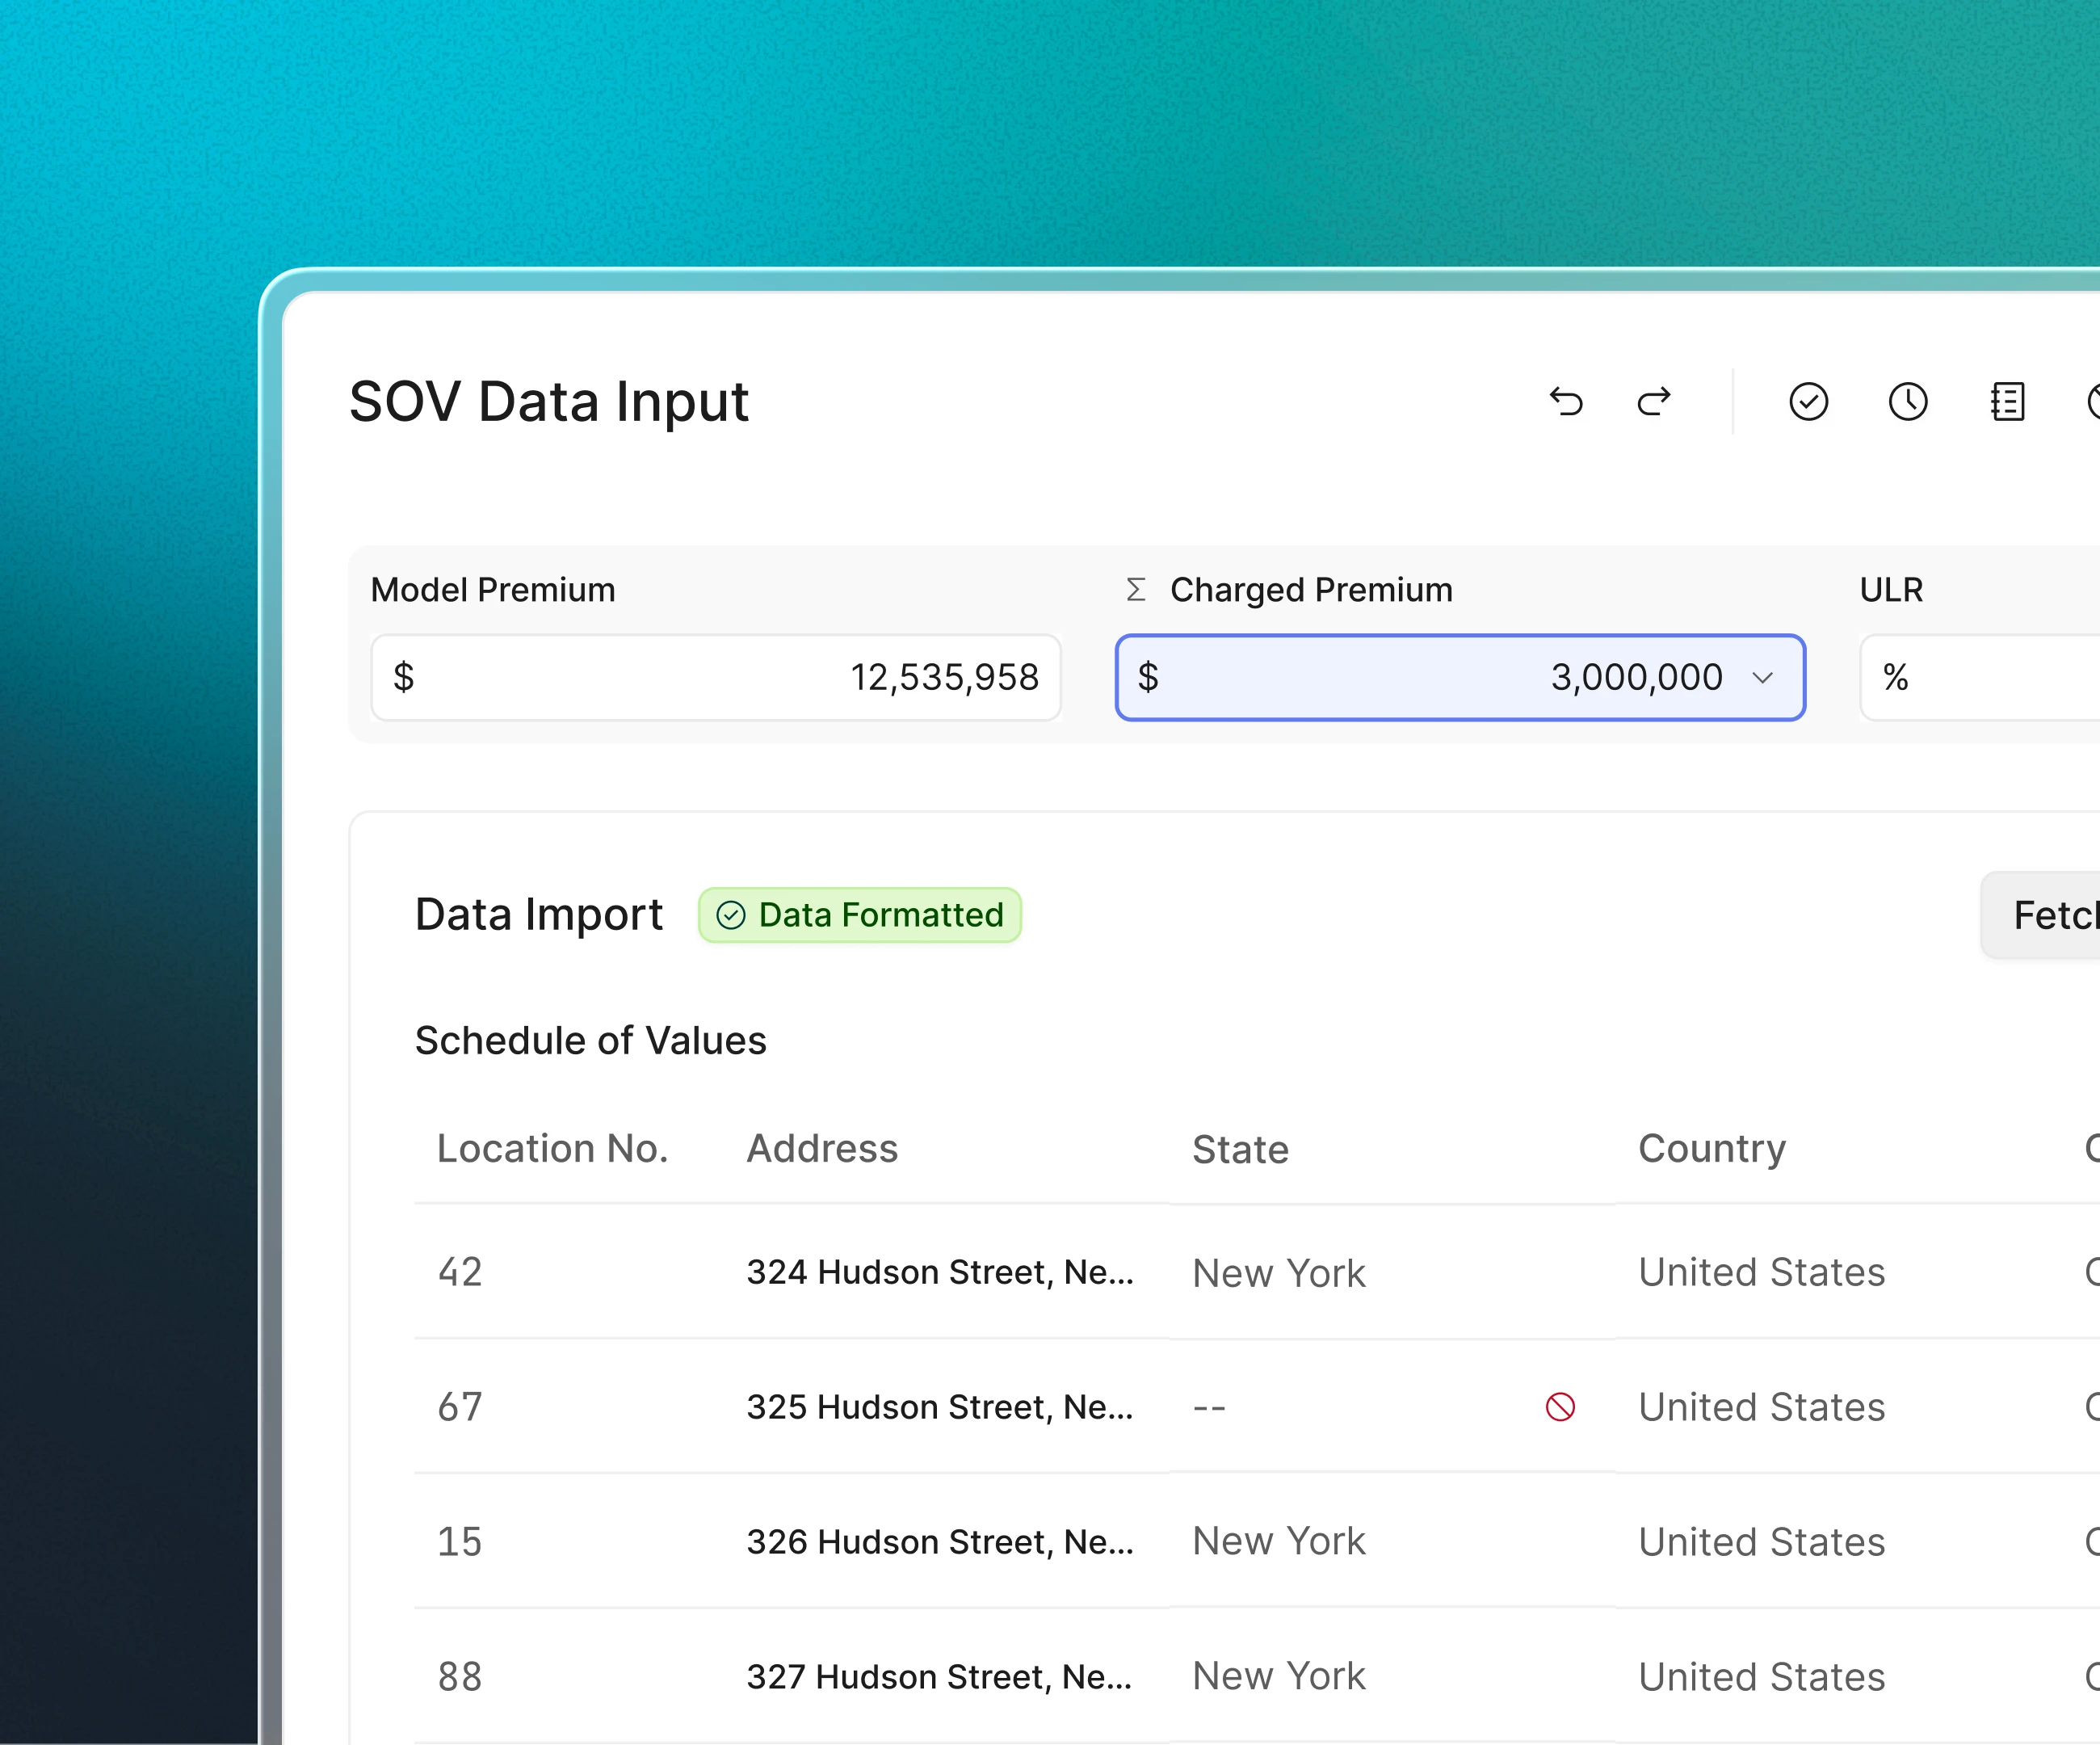Click the Model Premium input field
Screen dimensions: 2100x1745
[x=716, y=678]
